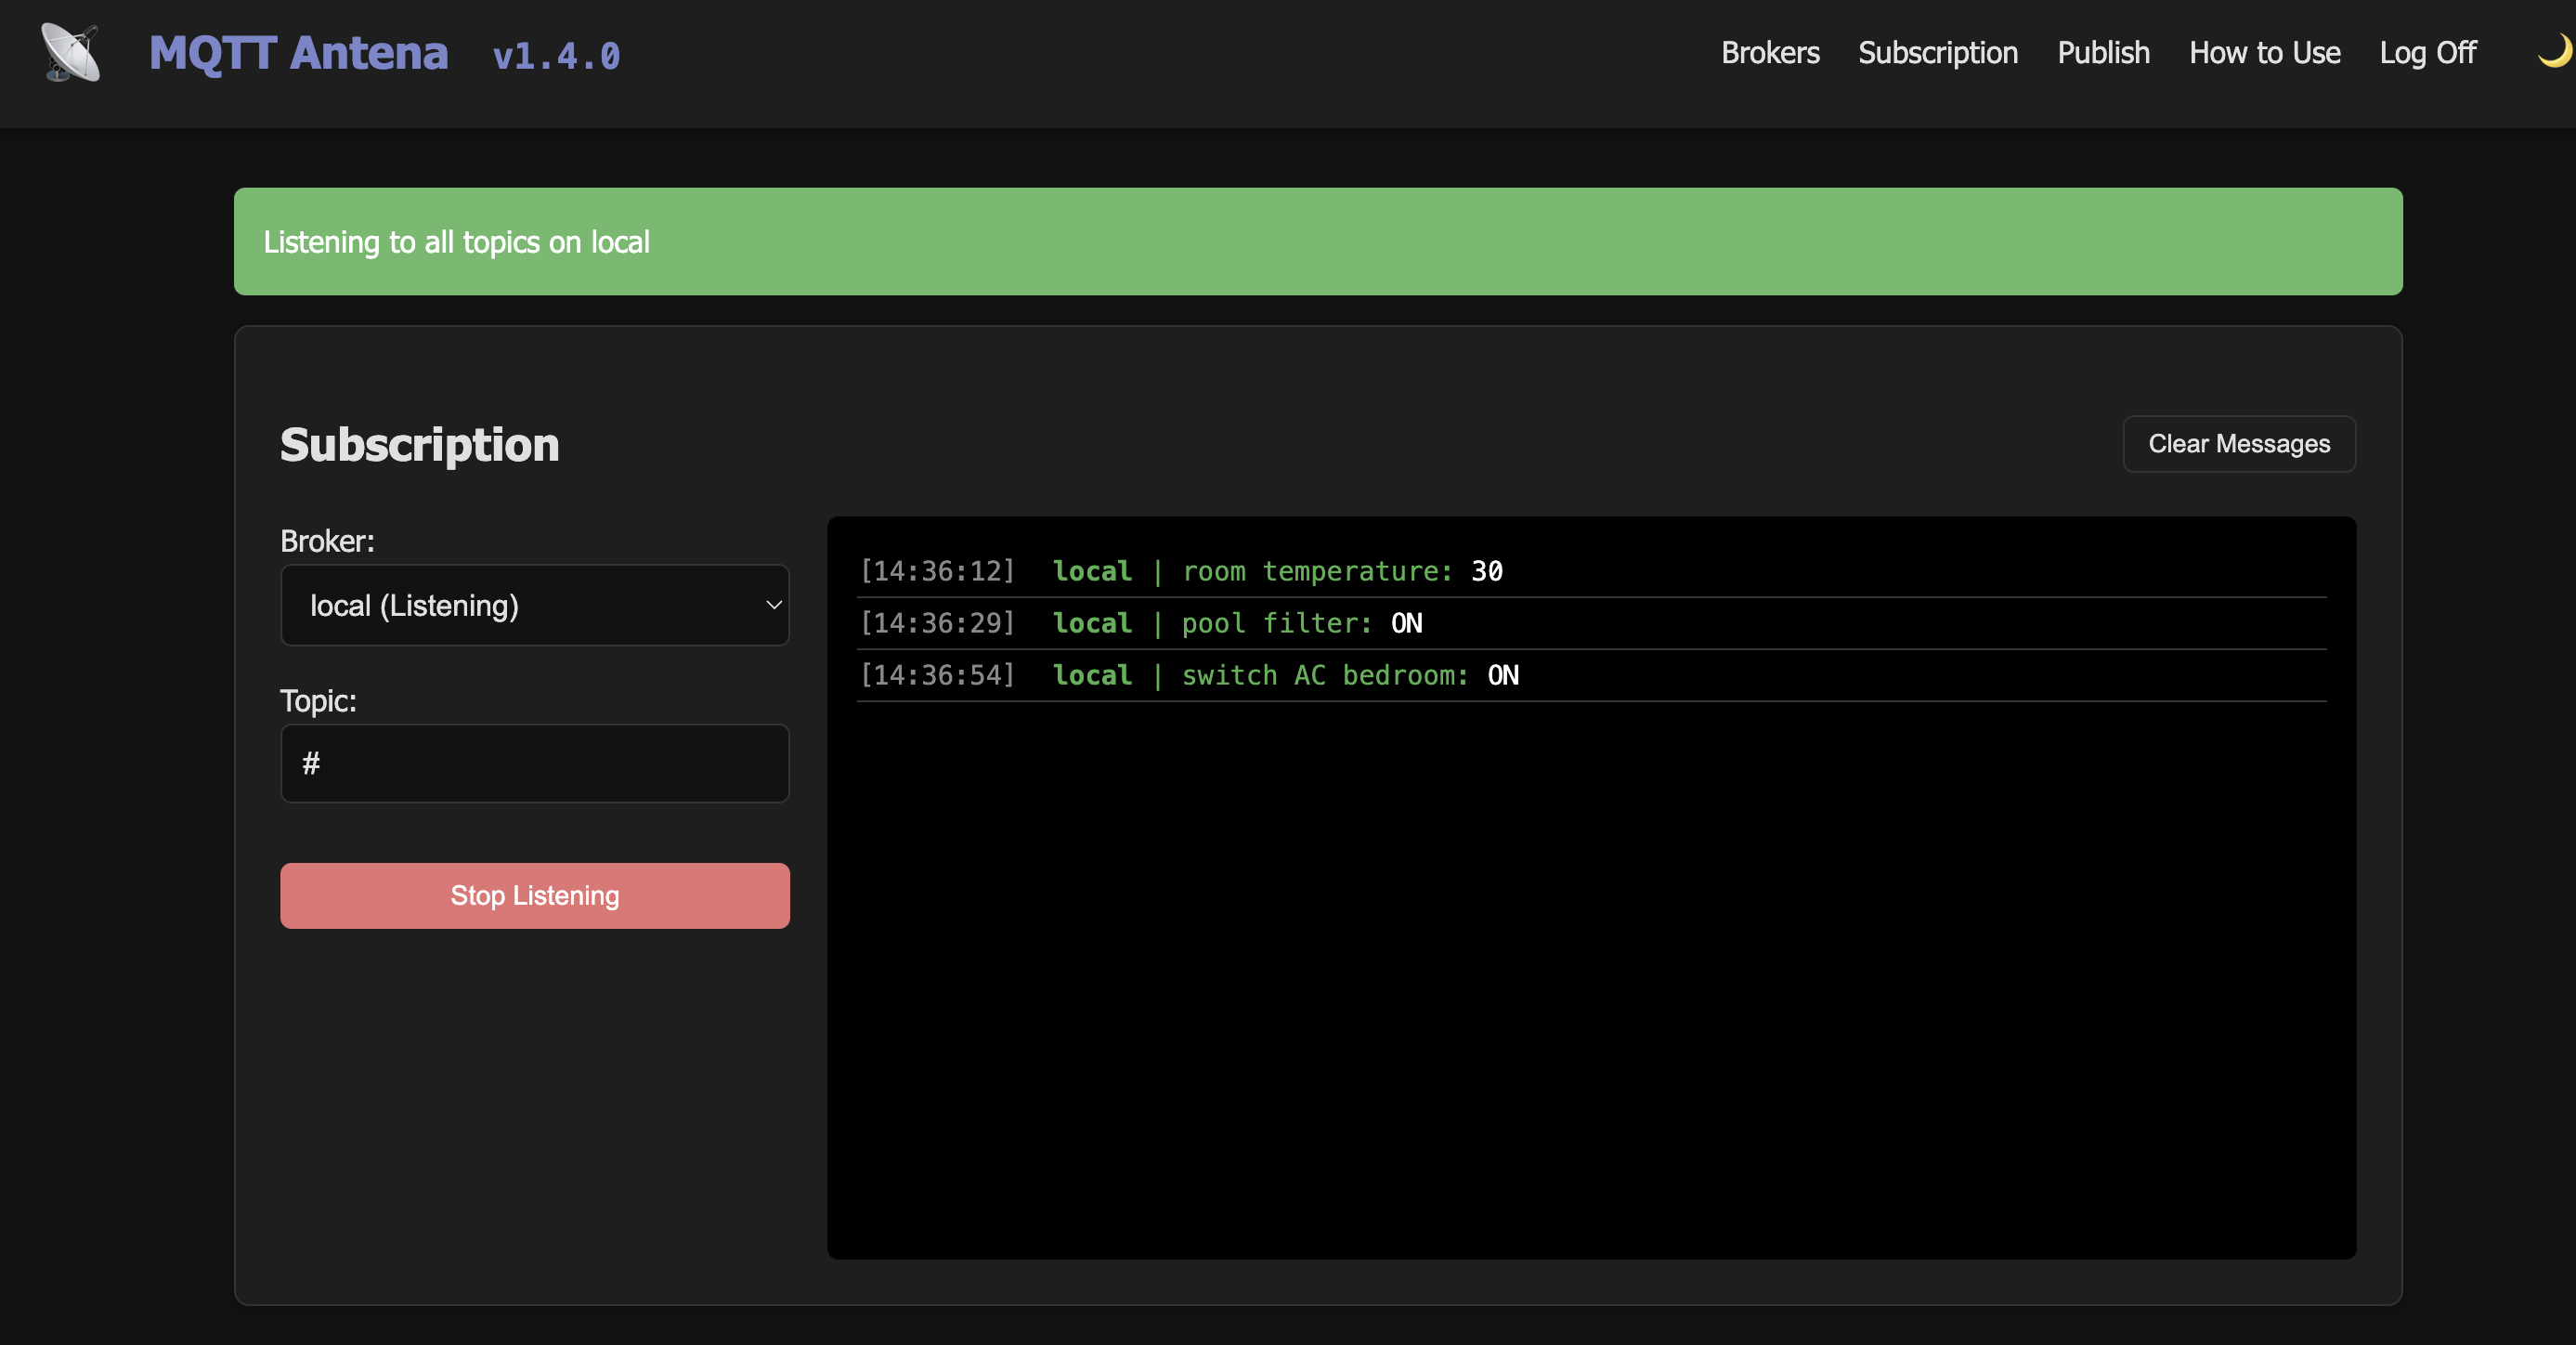The image size is (2576, 1345).
Task: Click the satellite dish logo icon
Action: (x=70, y=53)
